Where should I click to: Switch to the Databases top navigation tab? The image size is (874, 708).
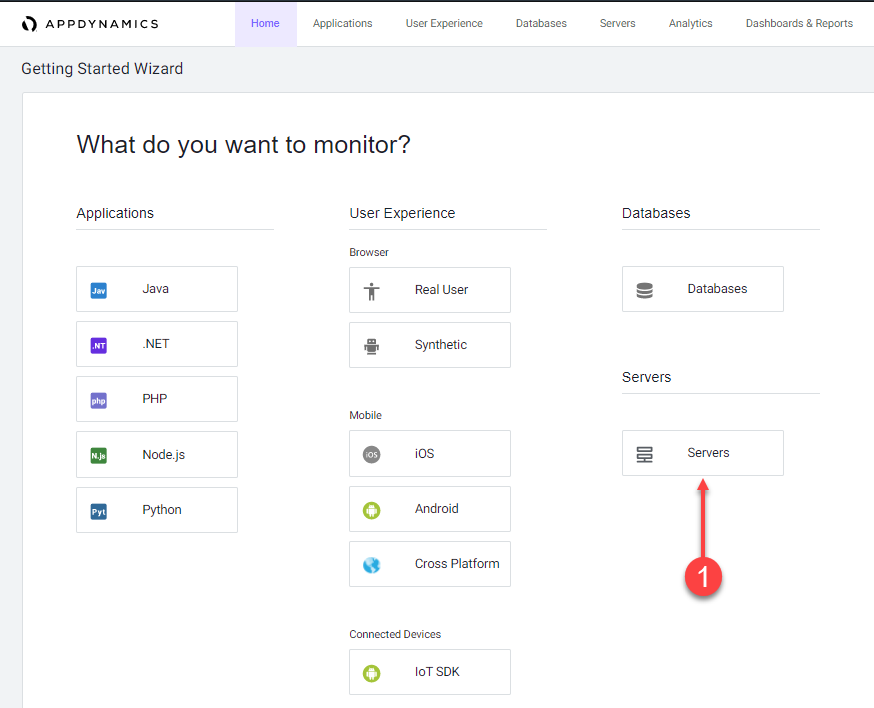coord(541,23)
